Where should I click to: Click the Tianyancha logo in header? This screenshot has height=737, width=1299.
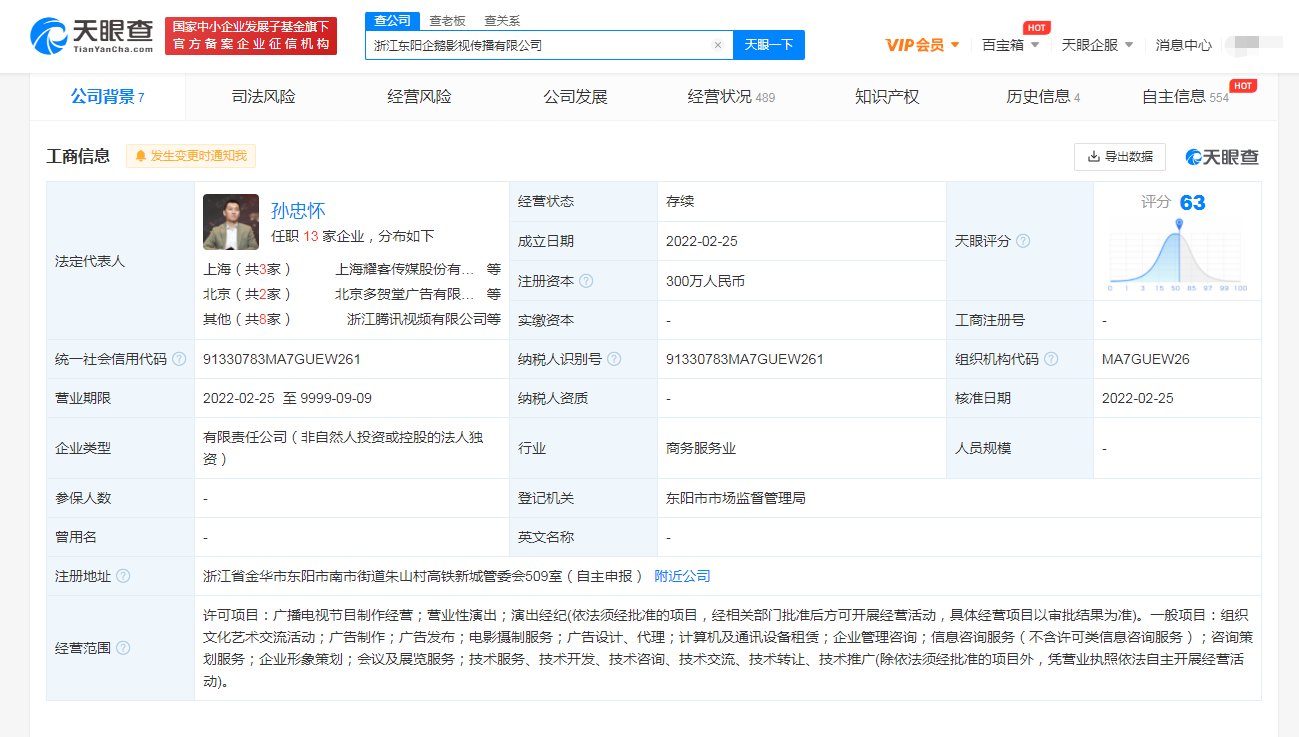pos(92,36)
